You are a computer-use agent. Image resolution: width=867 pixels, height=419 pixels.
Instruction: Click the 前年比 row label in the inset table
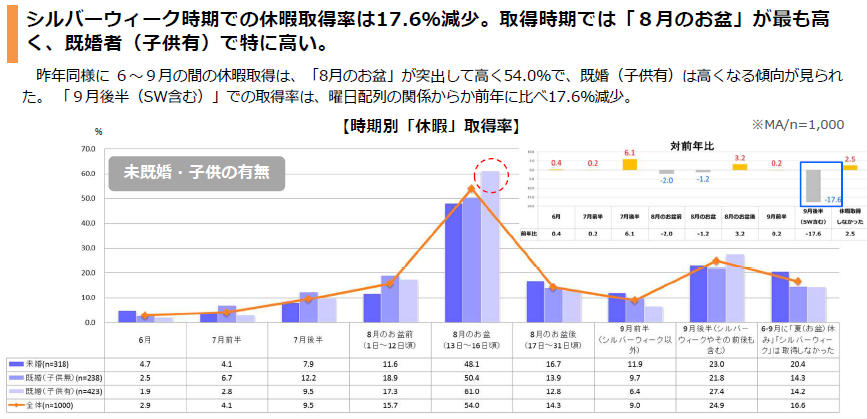[x=529, y=234]
